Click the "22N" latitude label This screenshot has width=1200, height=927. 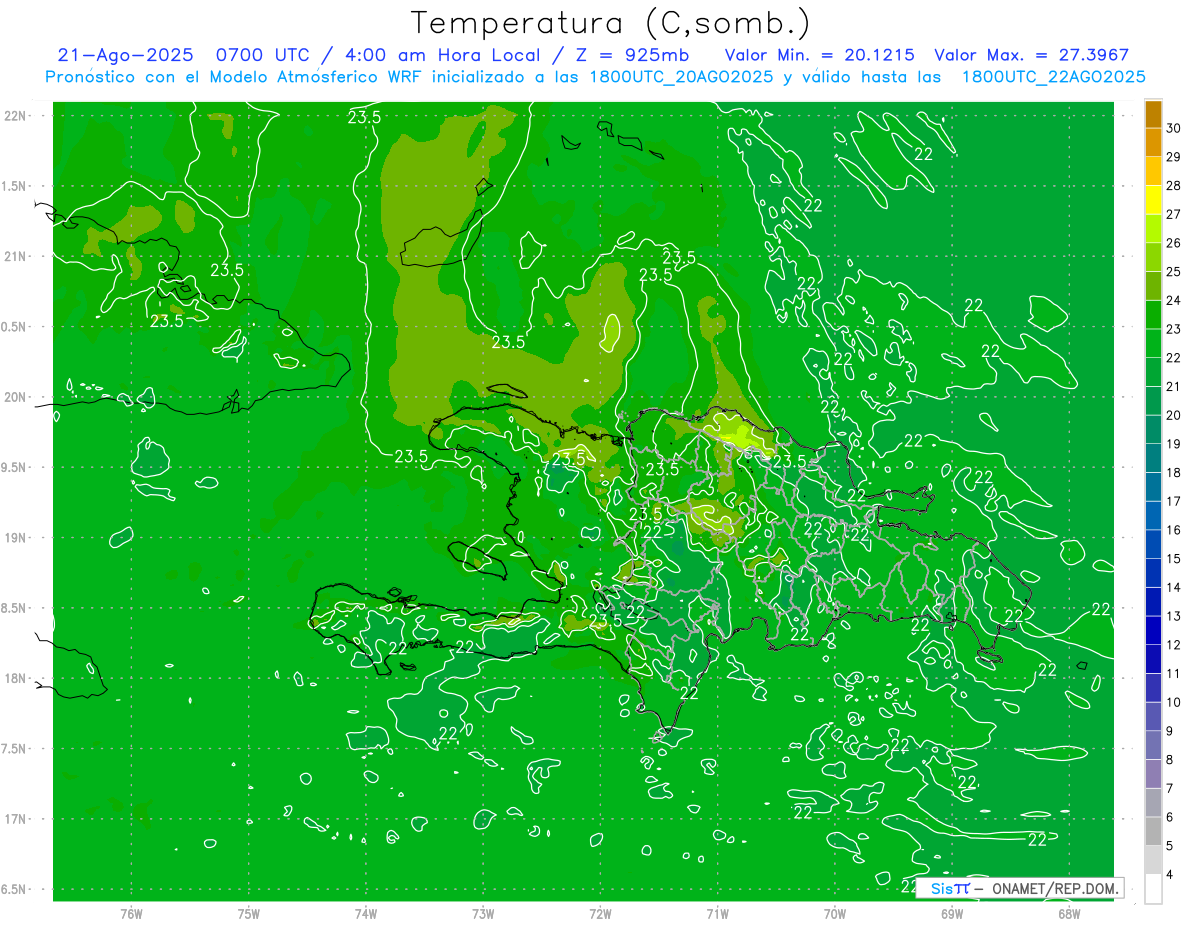click(x=16, y=116)
